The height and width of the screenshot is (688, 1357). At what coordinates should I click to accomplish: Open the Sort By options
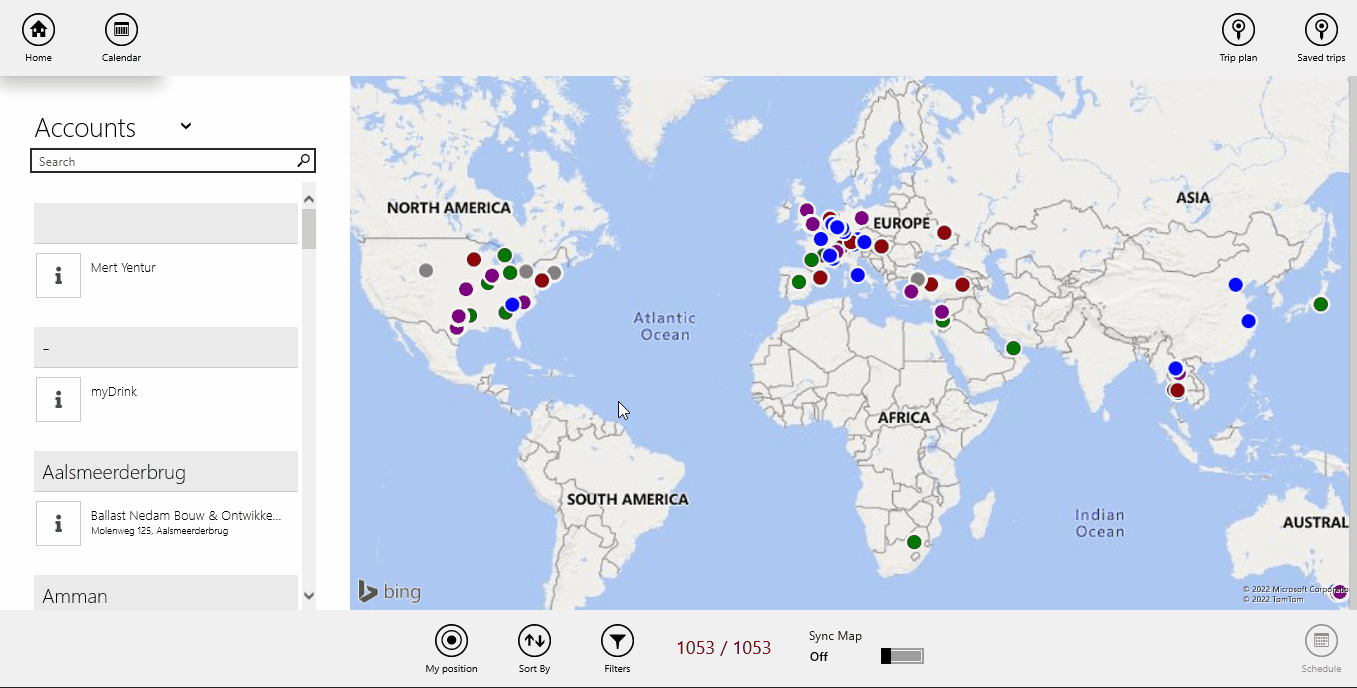click(x=534, y=641)
